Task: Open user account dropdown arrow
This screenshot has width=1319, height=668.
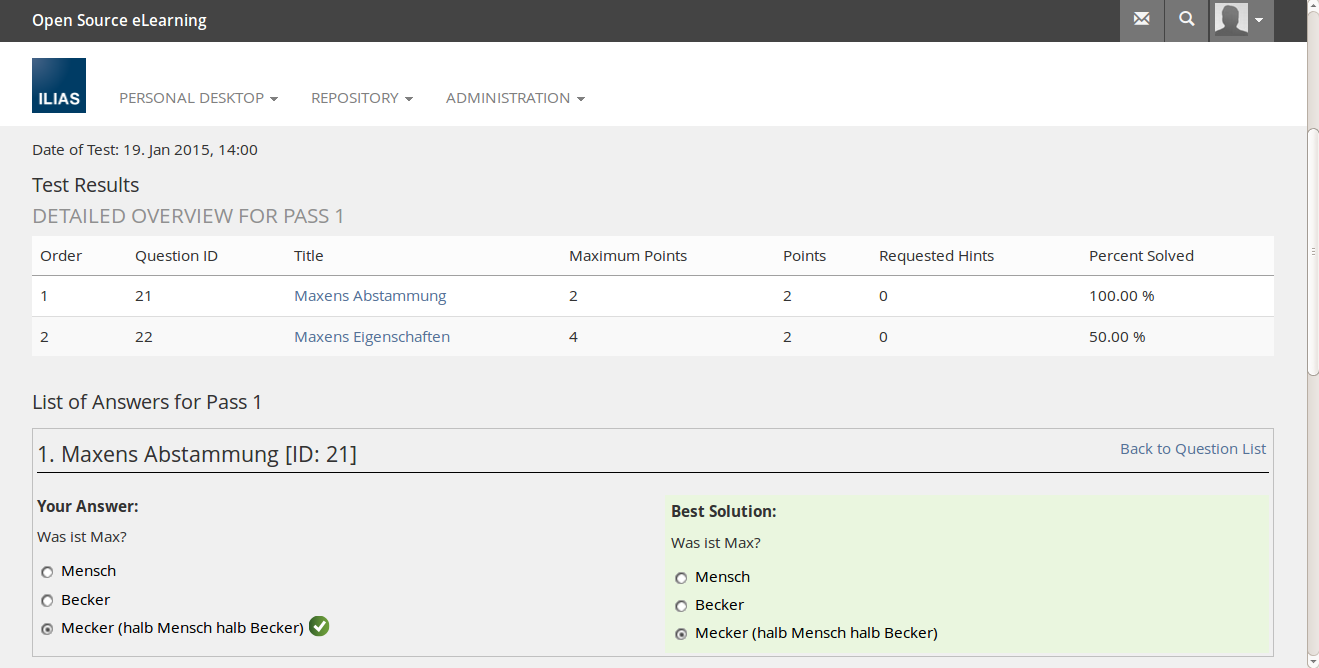Action: pos(1259,20)
